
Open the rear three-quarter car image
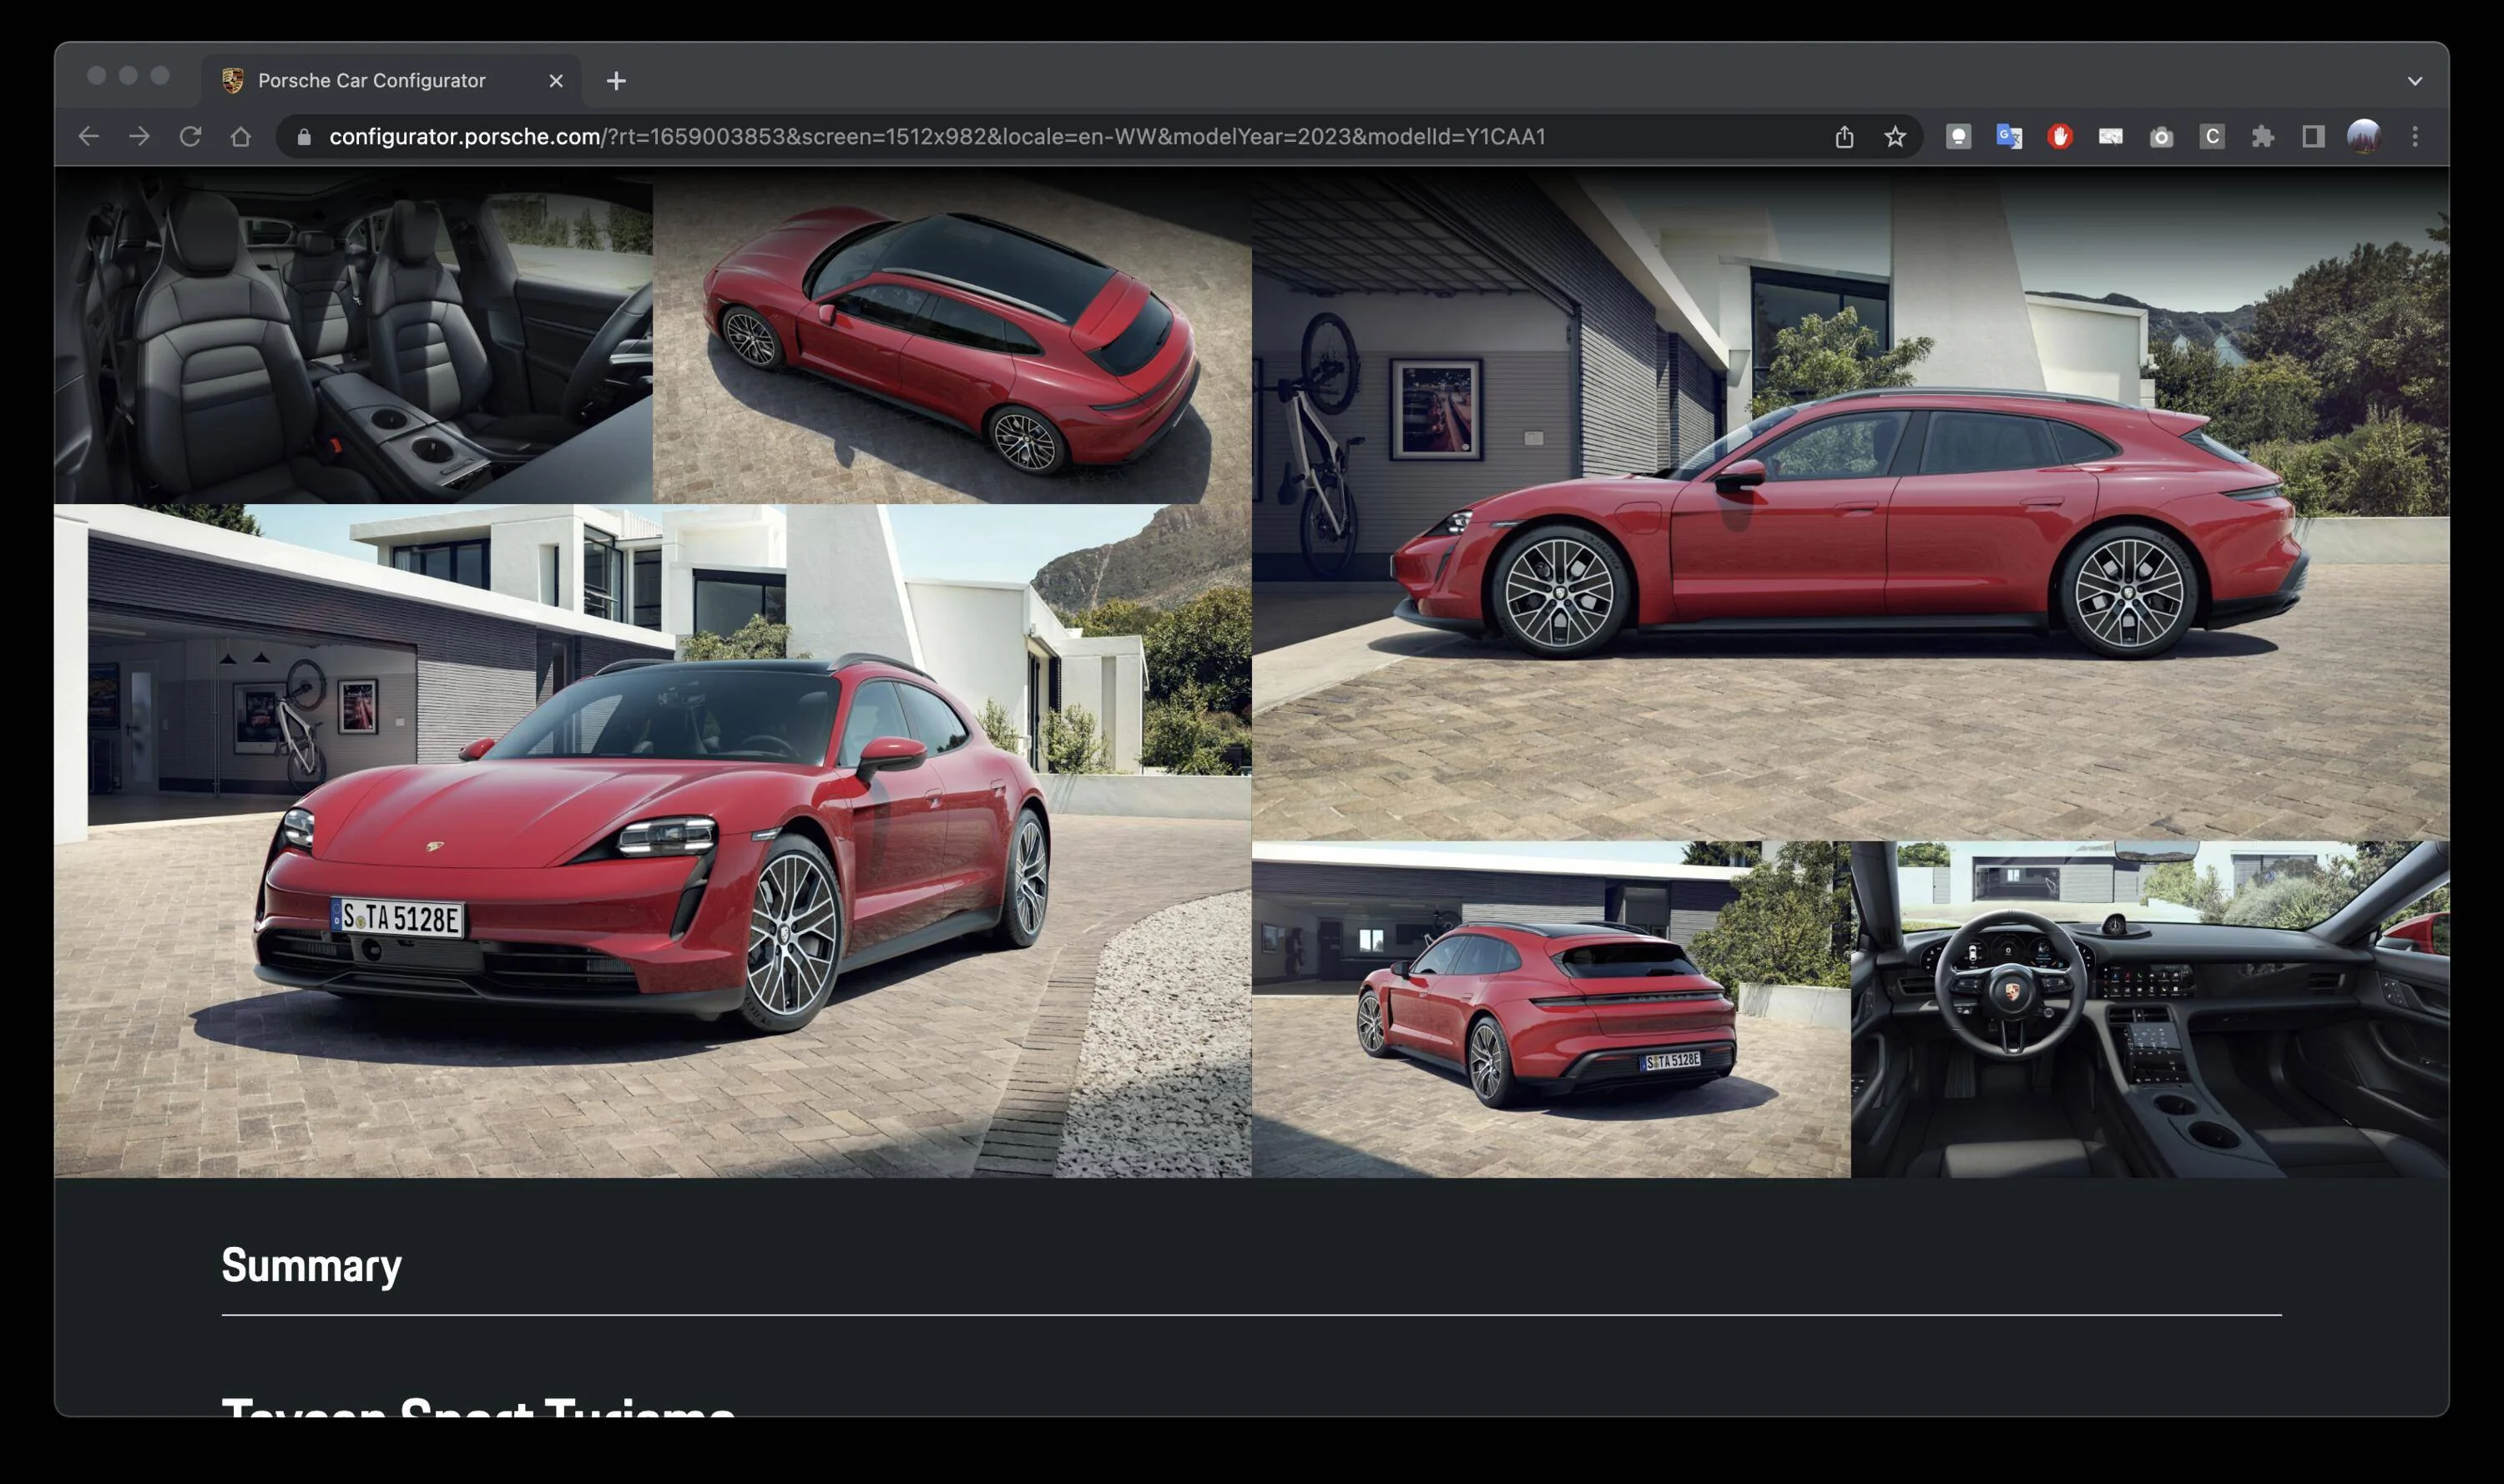point(1551,1009)
